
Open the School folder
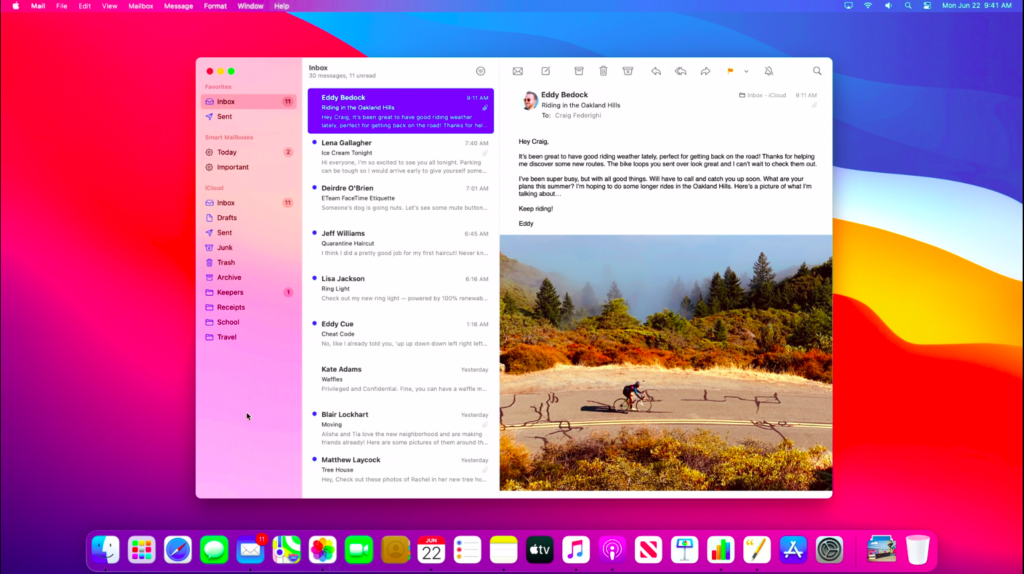[248, 322]
